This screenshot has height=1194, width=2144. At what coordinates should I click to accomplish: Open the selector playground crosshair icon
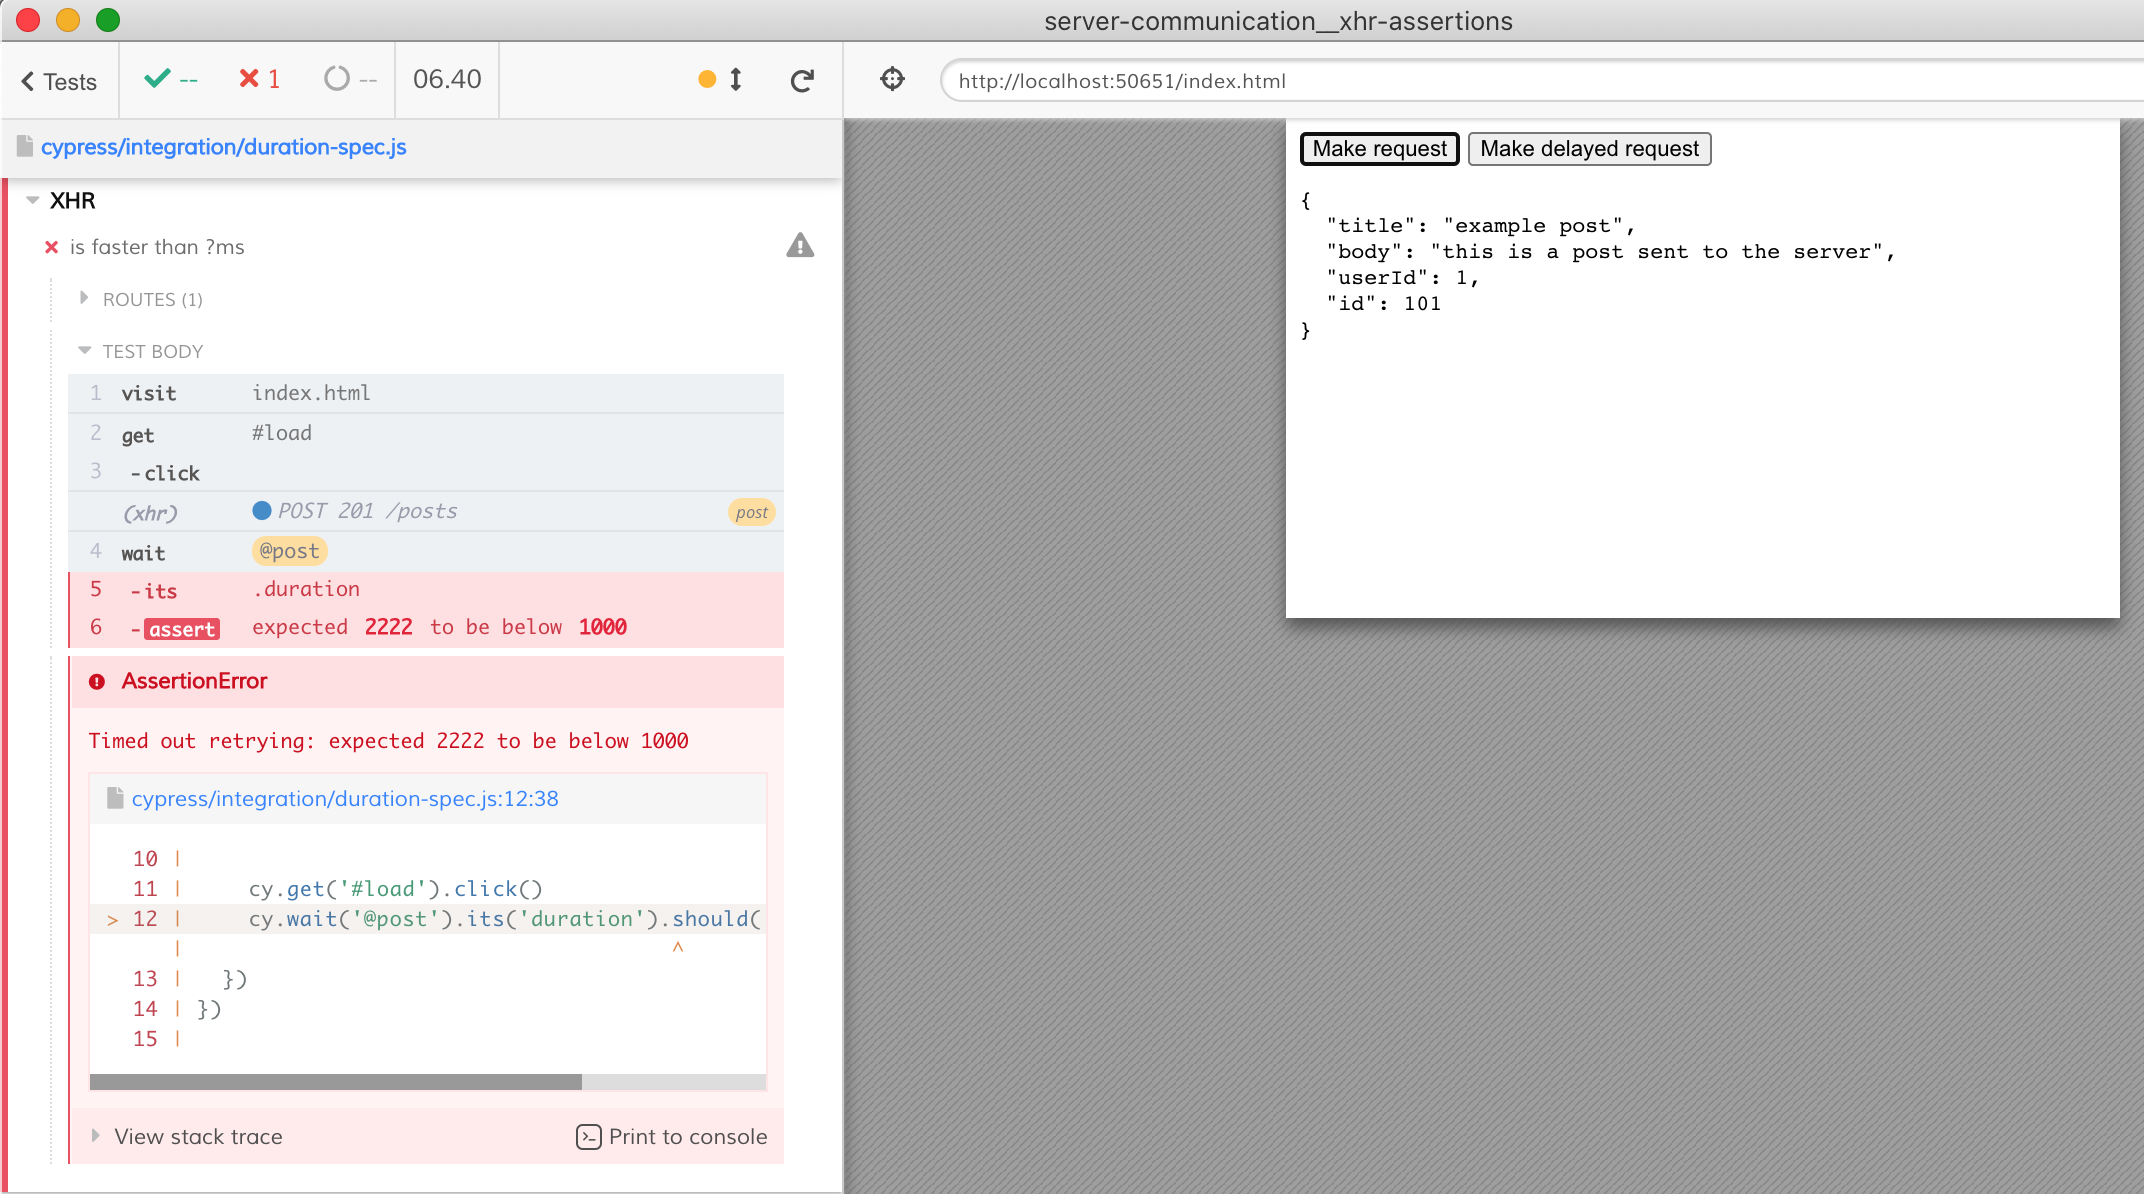(892, 79)
